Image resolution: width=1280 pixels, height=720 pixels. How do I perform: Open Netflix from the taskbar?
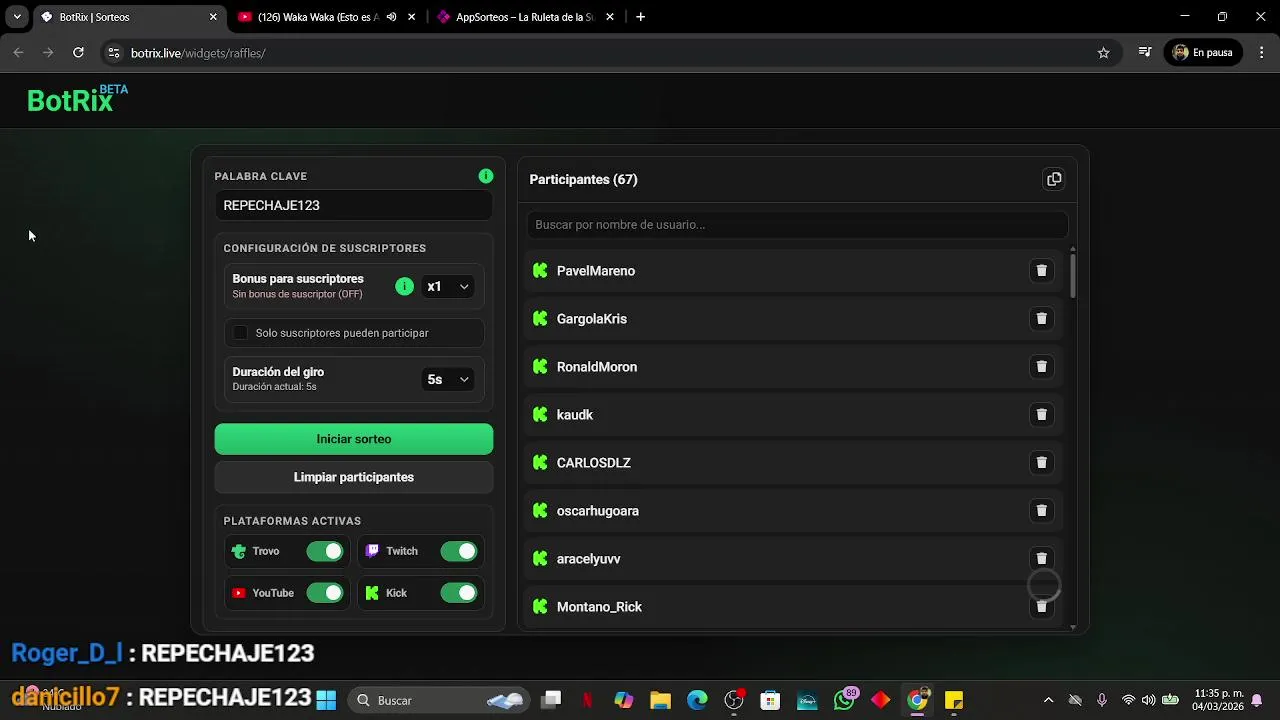click(x=587, y=700)
